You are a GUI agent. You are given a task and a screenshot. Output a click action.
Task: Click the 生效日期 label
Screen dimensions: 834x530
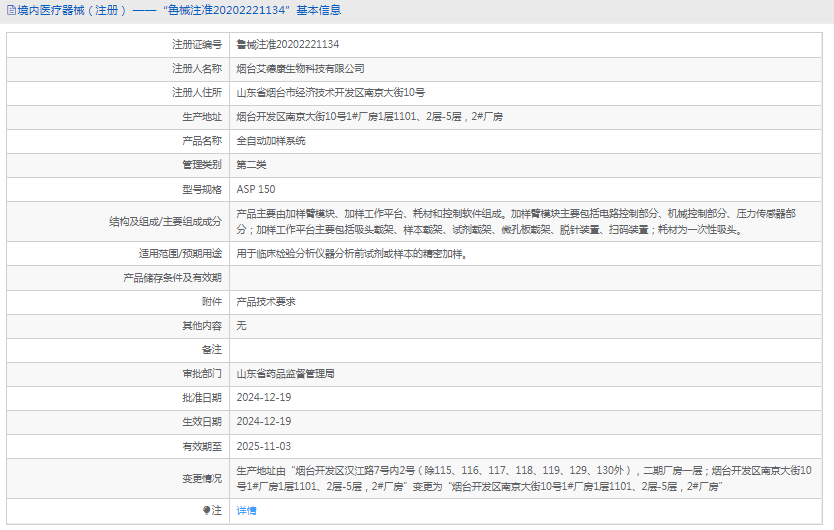point(202,422)
